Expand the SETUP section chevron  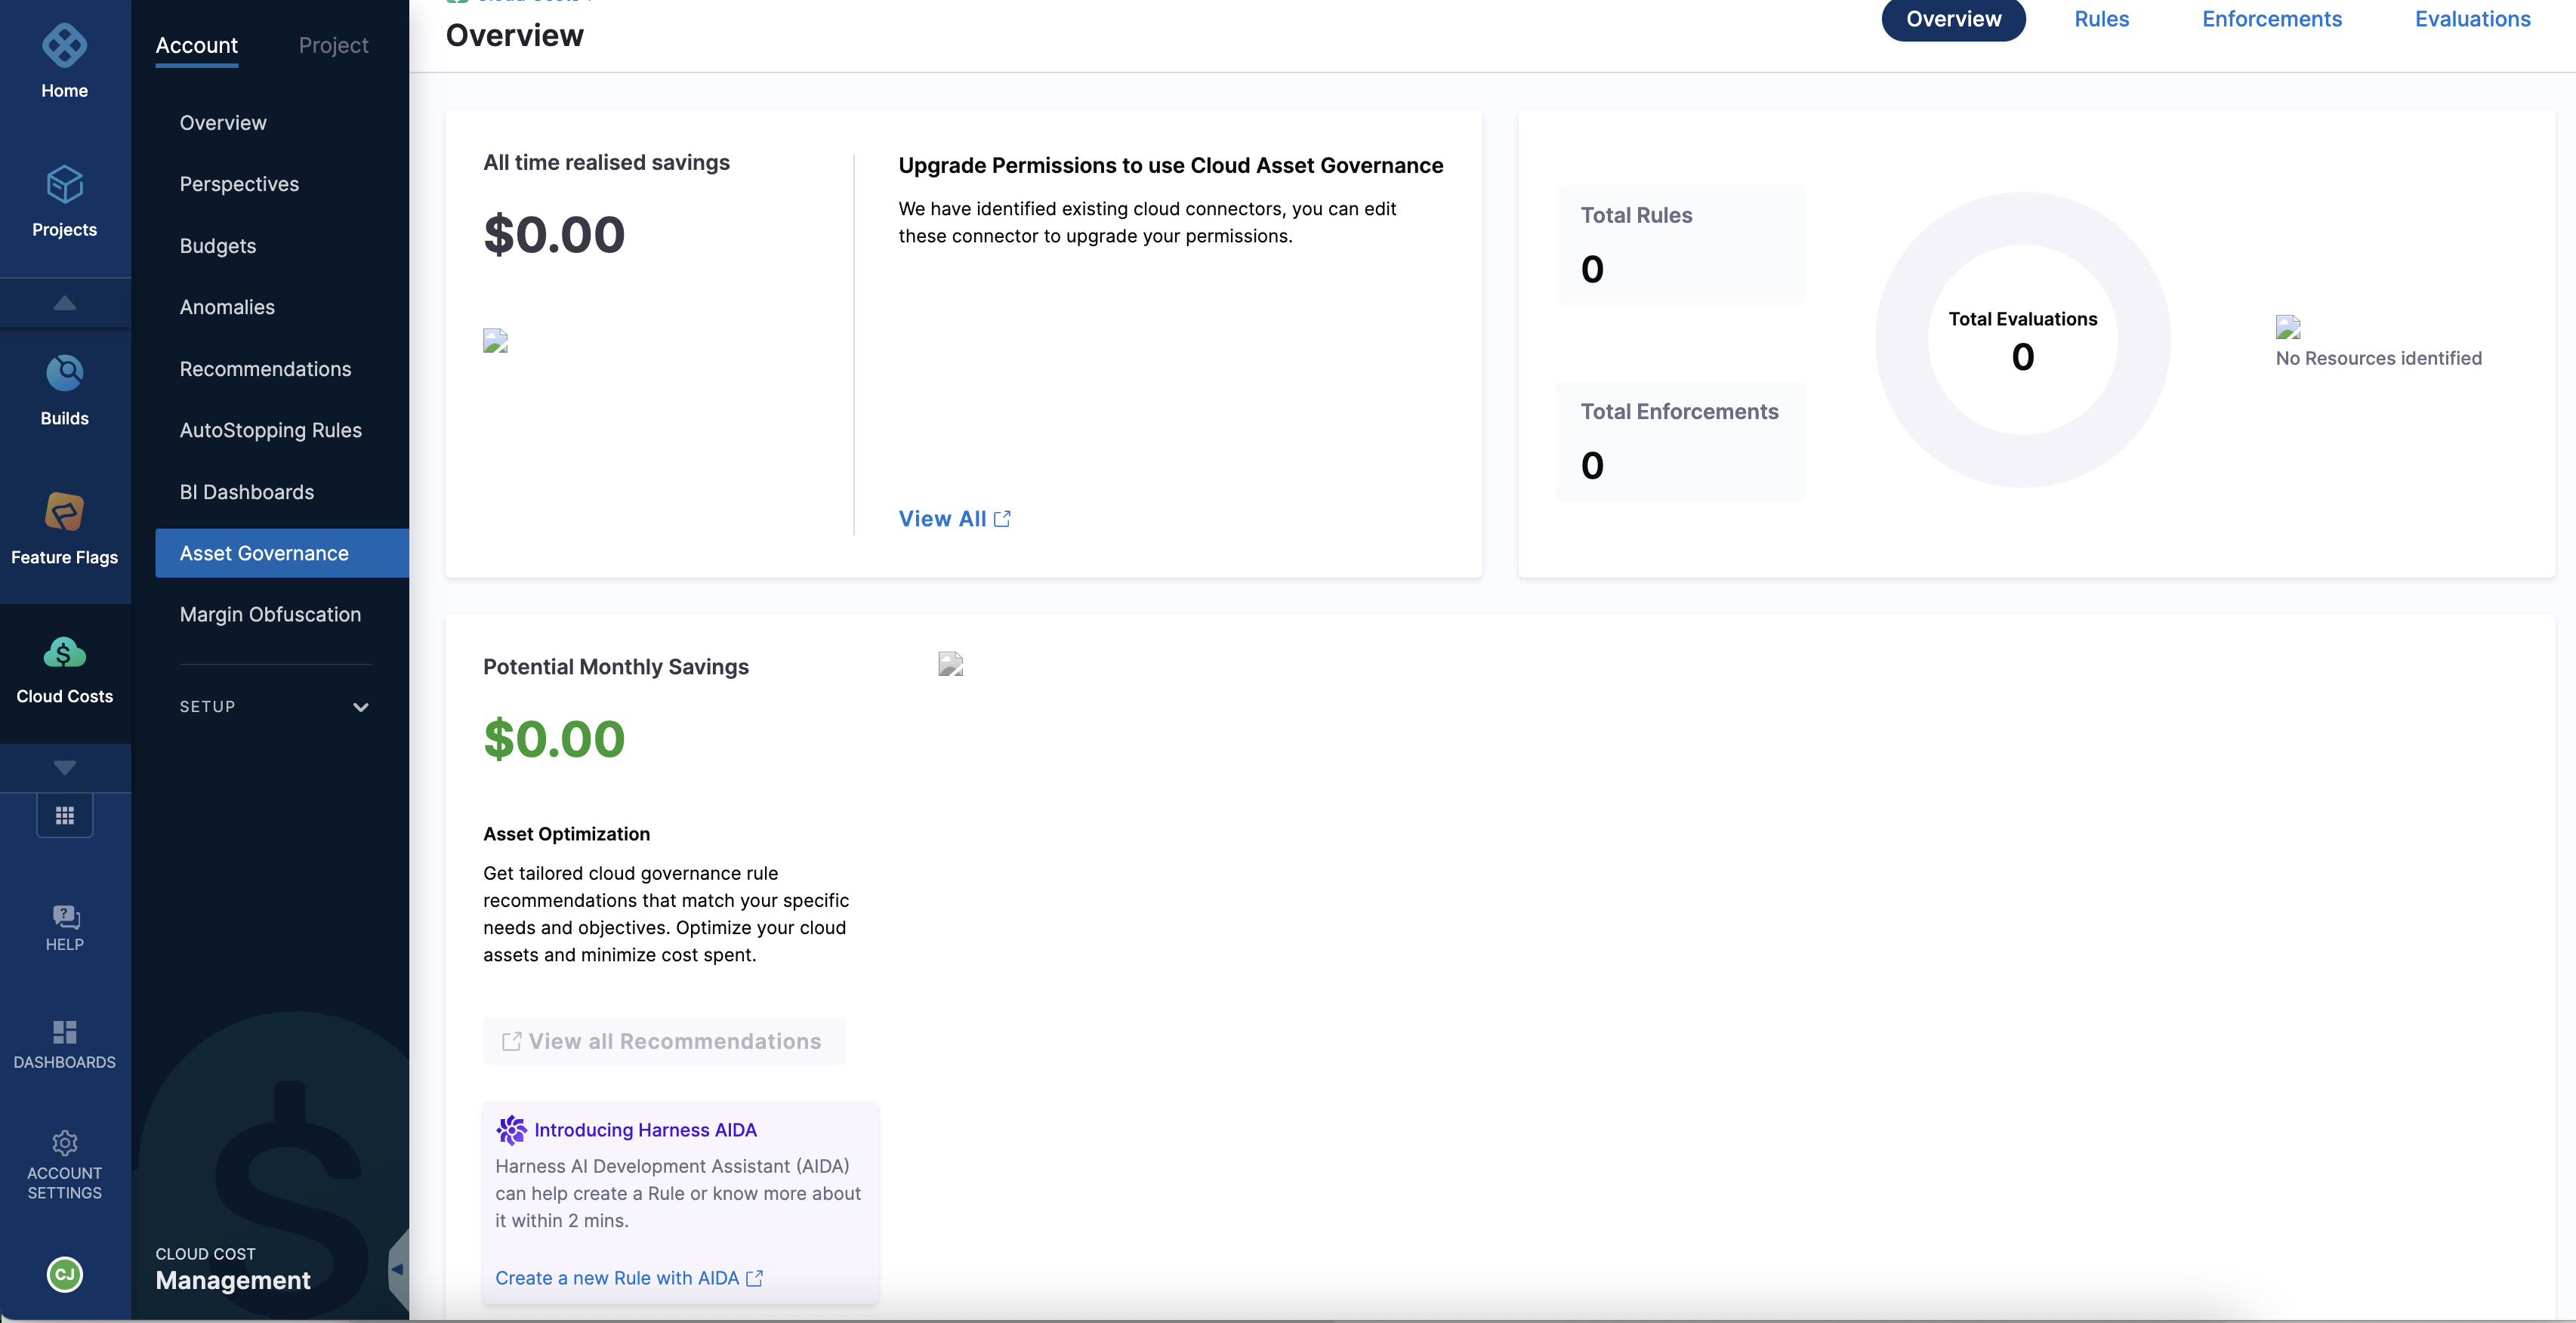361,707
